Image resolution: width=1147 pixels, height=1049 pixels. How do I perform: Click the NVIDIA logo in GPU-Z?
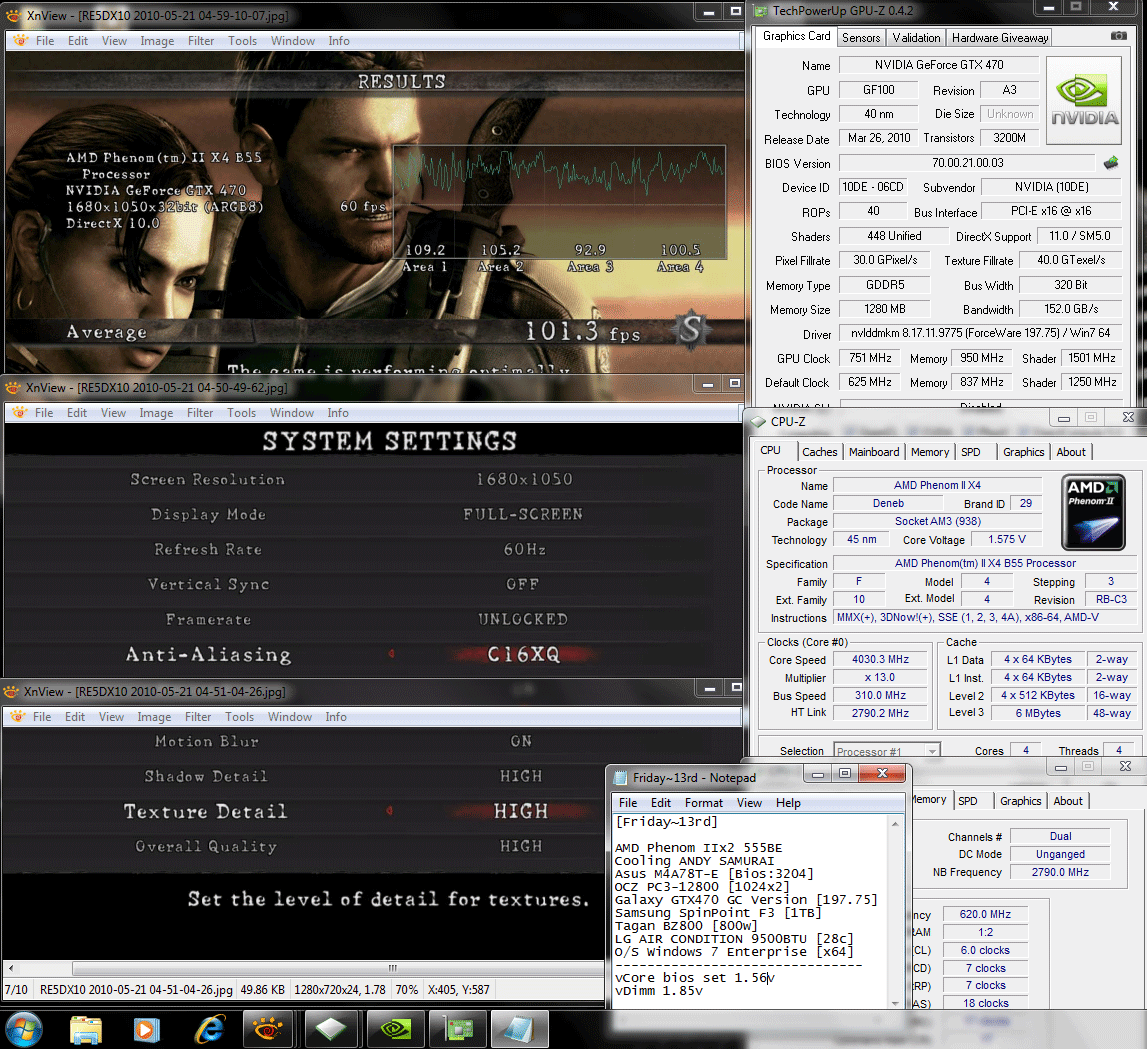(x=1084, y=101)
